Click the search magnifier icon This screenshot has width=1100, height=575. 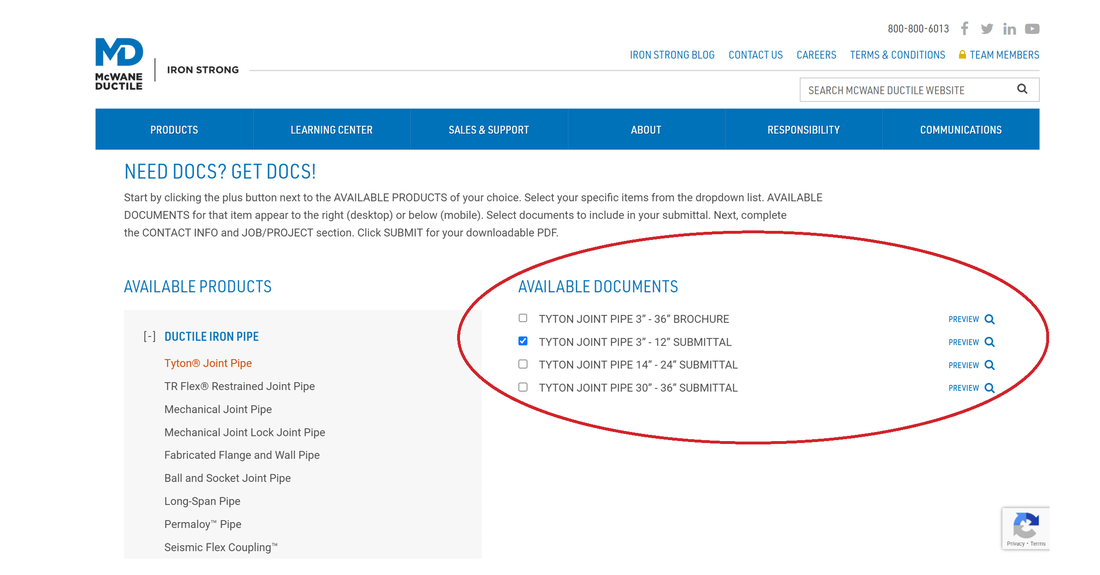tap(1022, 89)
